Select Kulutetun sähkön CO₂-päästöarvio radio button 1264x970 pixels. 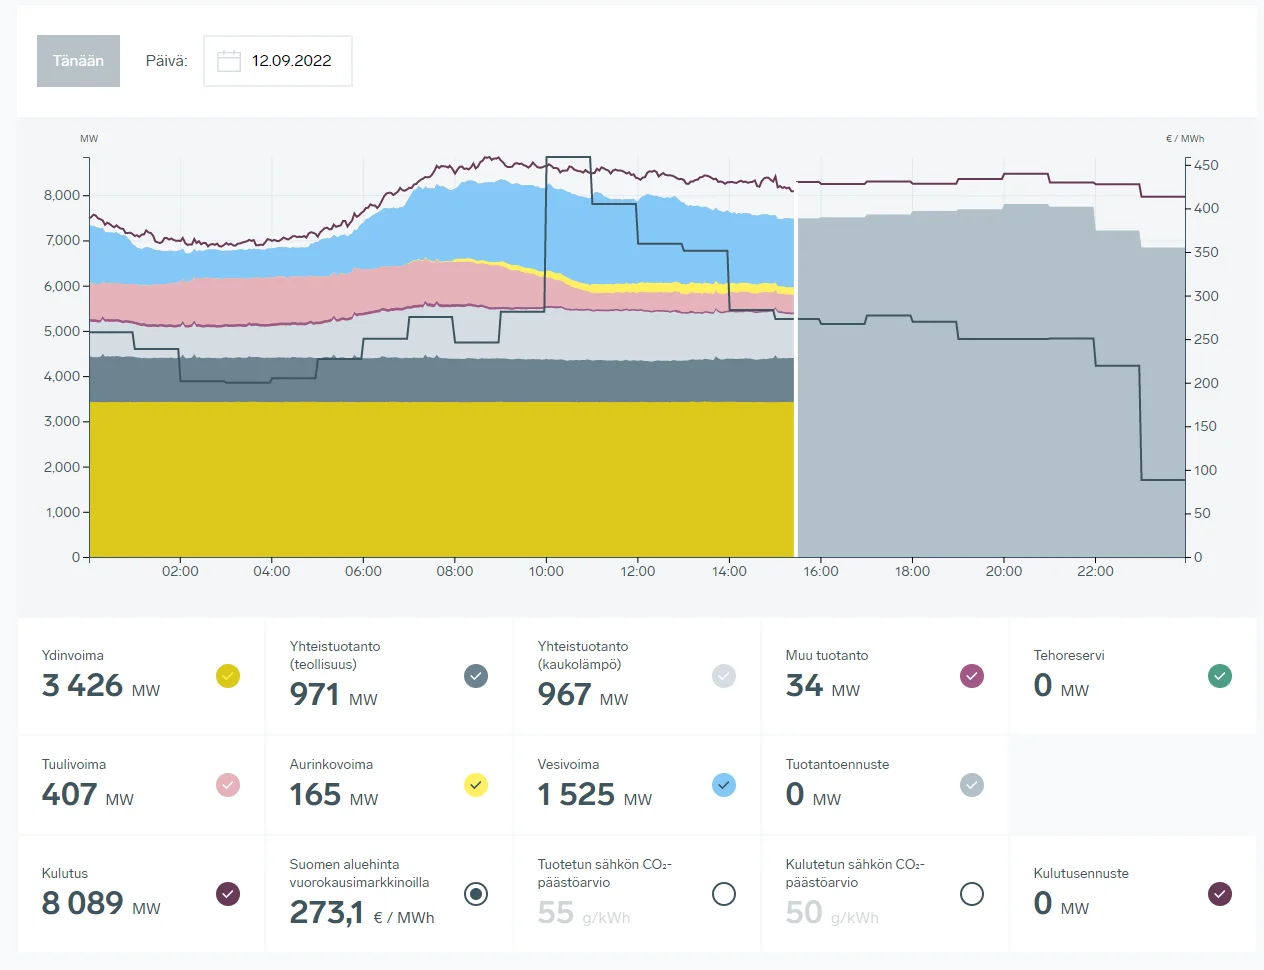(x=972, y=894)
